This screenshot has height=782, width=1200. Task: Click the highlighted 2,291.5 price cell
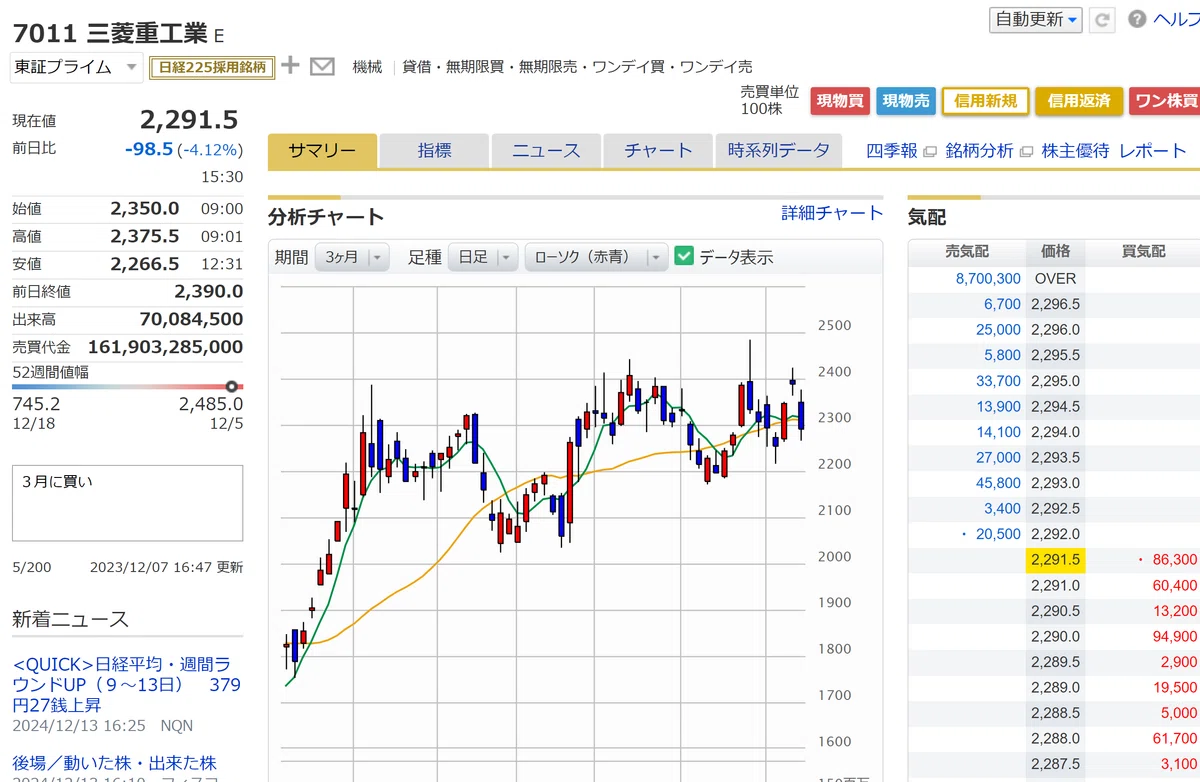click(x=1056, y=560)
